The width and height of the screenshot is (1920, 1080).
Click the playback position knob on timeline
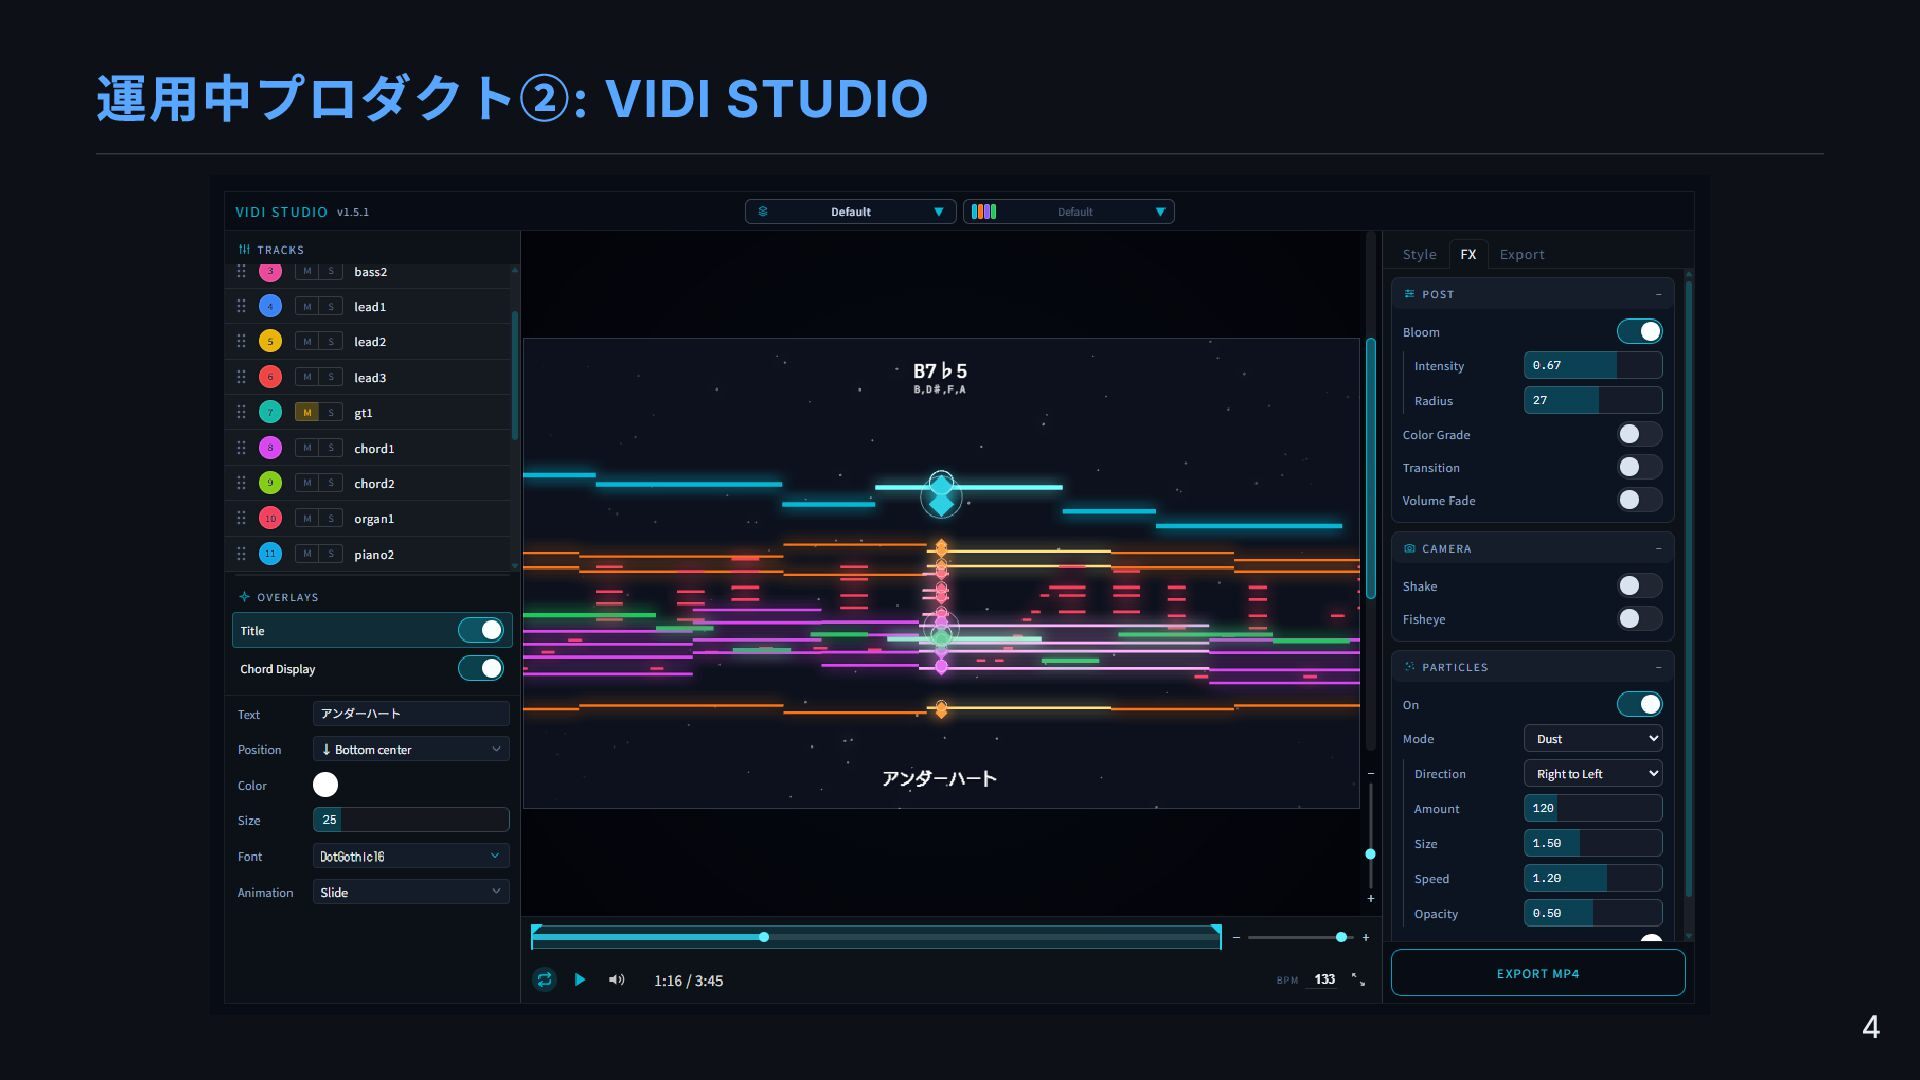764,937
